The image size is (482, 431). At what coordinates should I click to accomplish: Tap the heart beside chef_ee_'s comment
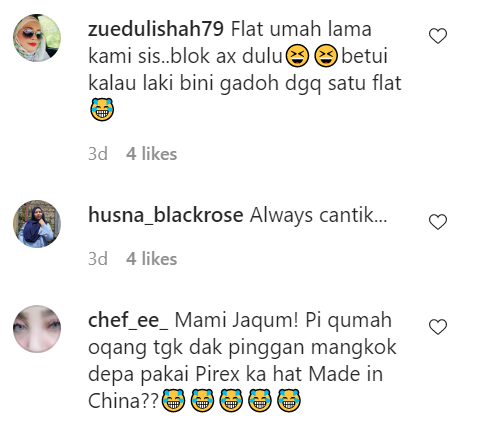click(x=438, y=327)
